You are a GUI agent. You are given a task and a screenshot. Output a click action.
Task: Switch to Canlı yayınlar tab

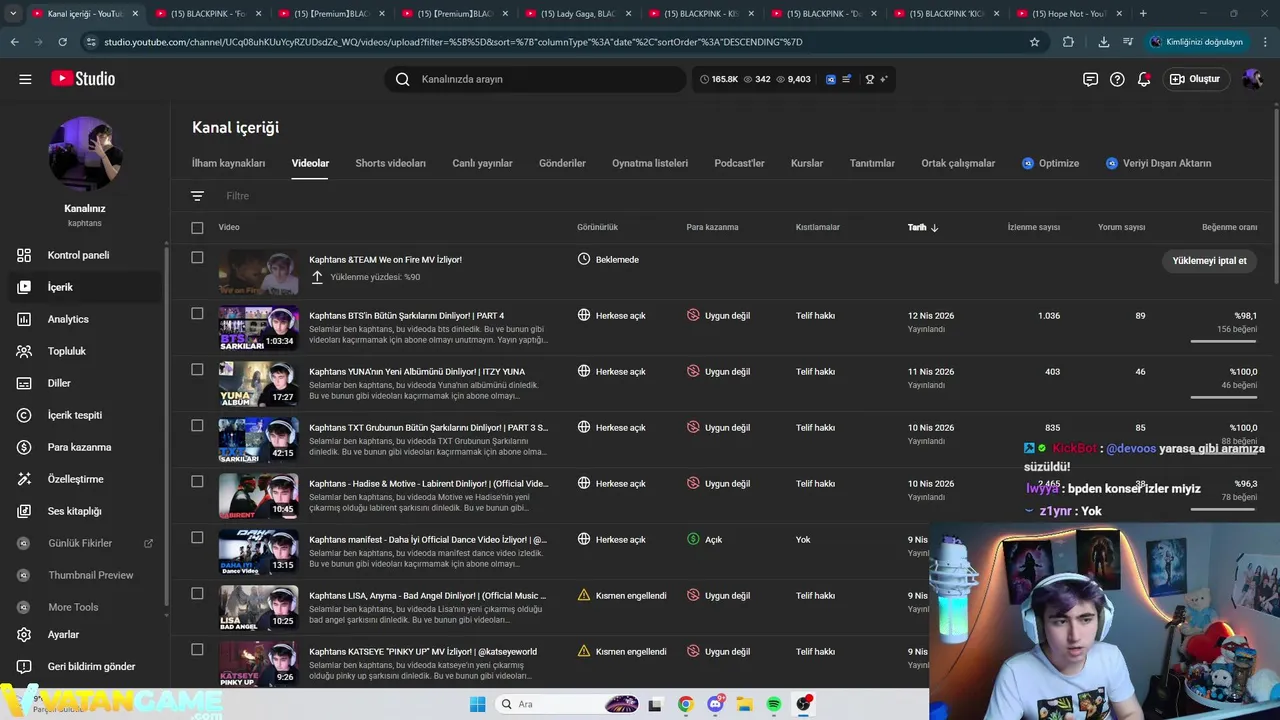482,163
